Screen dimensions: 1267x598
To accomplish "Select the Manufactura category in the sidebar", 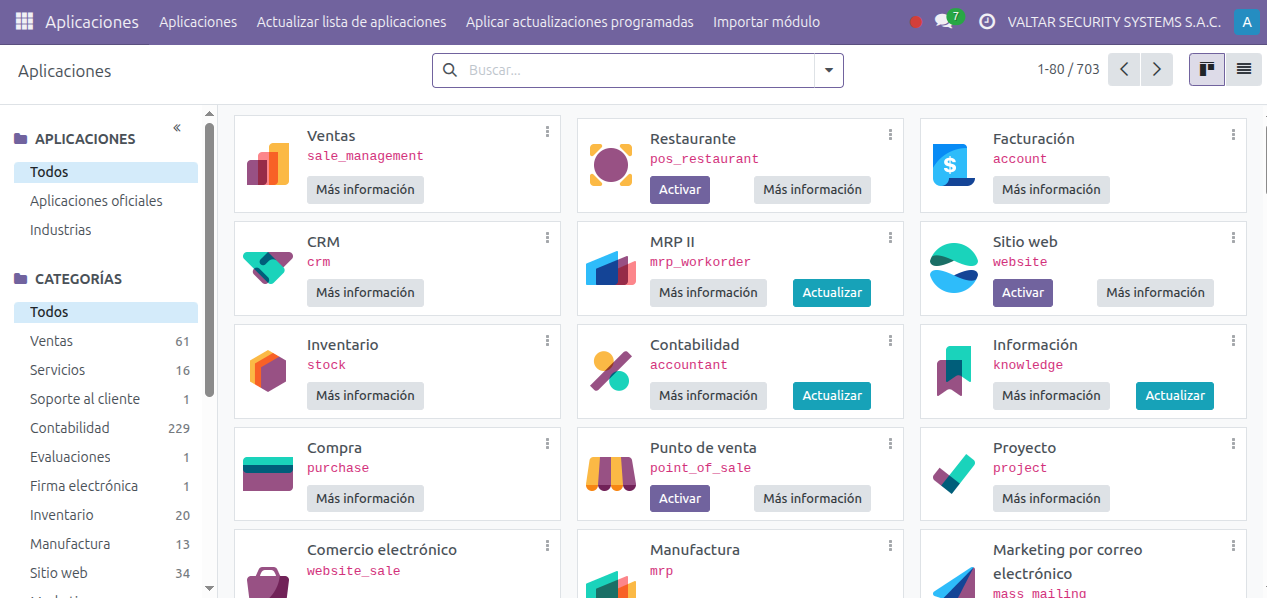I will [x=105, y=544].
